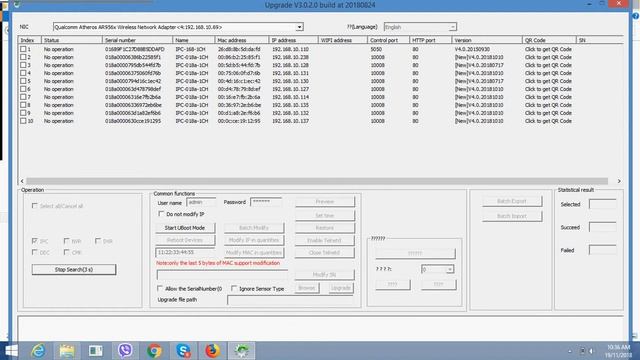Image resolution: width=640 pixels, height=360 pixels.
Task: Select IP address 192.168.10.238
Action: (x=290, y=57)
